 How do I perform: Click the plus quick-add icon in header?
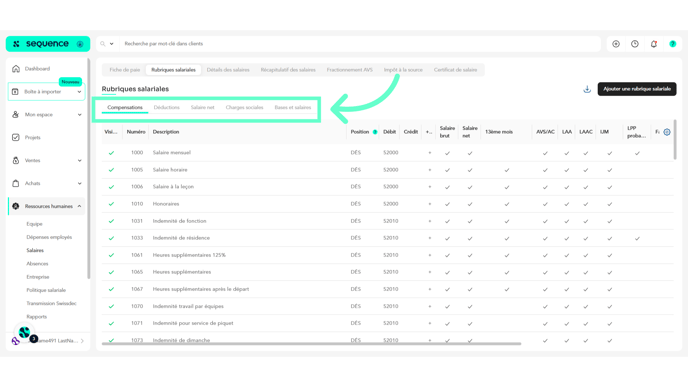click(616, 44)
